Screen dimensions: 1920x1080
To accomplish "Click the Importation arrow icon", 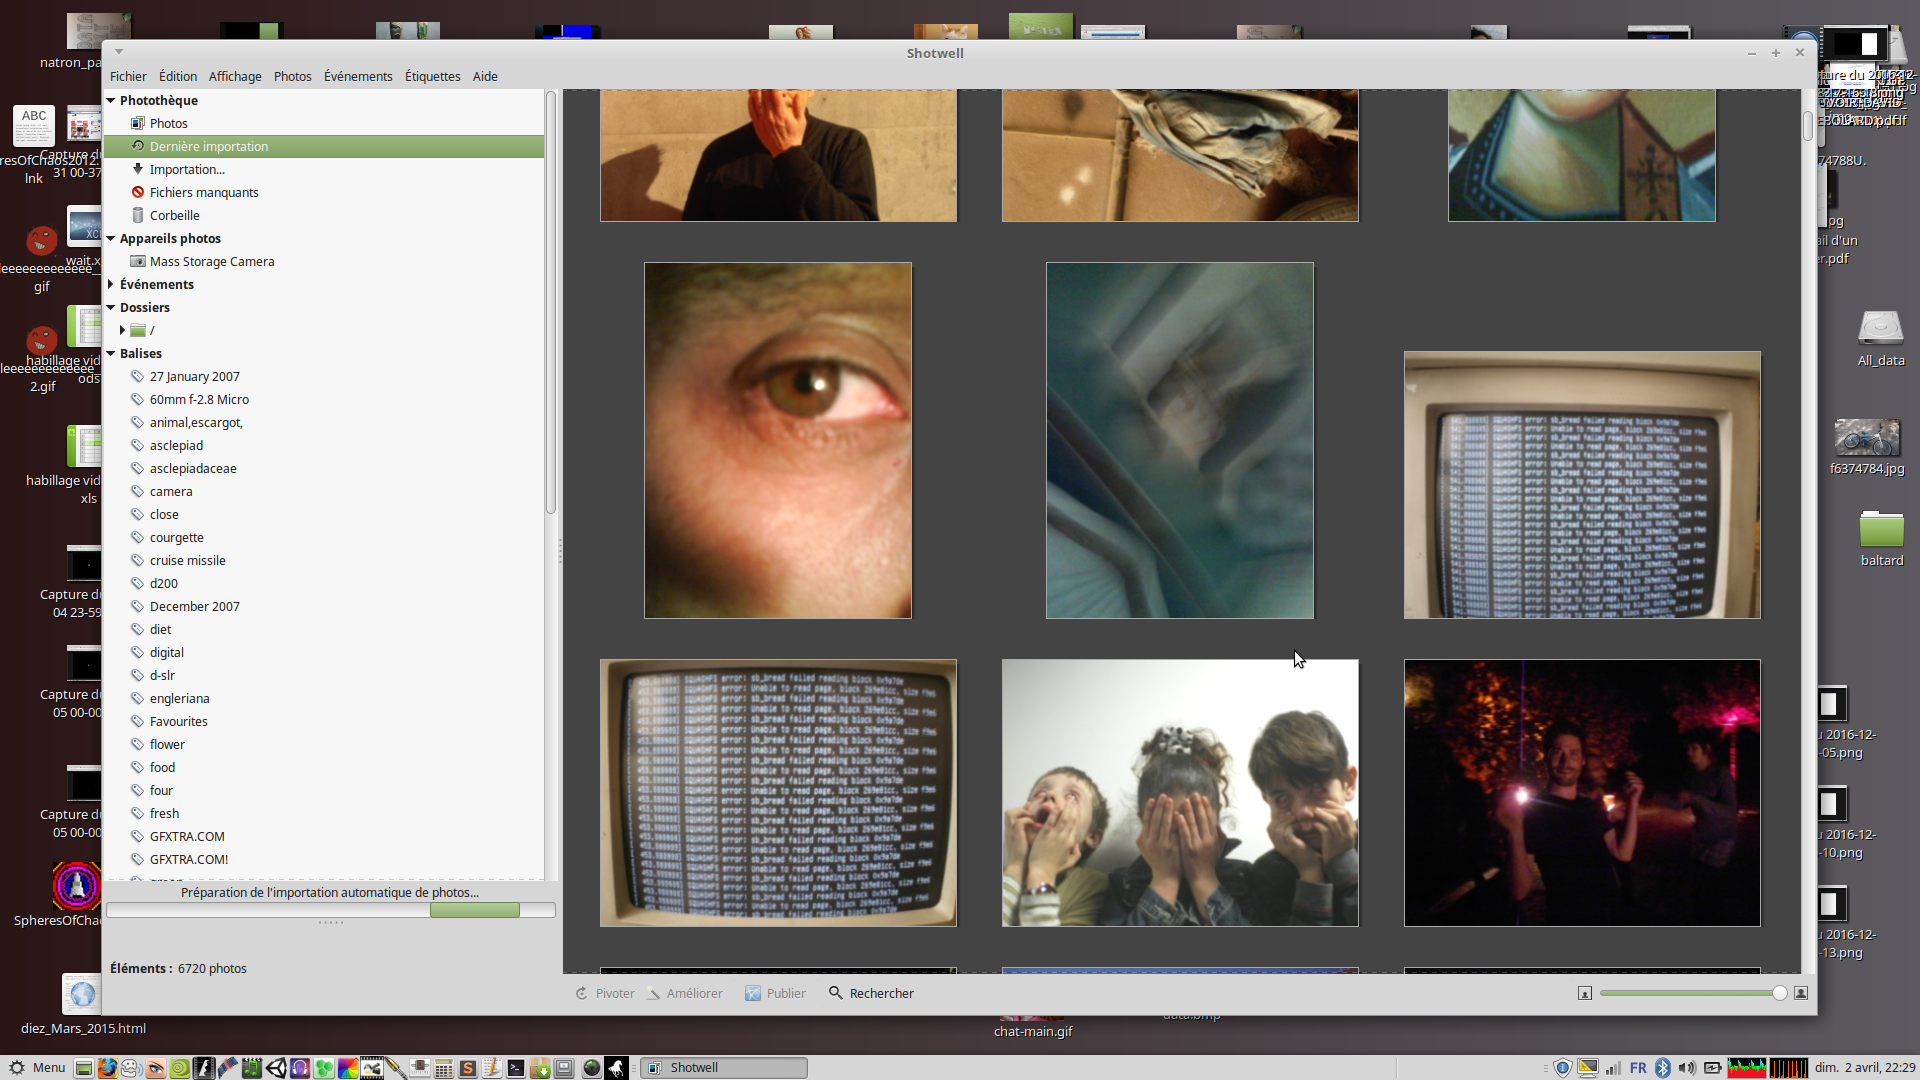I will (138, 169).
